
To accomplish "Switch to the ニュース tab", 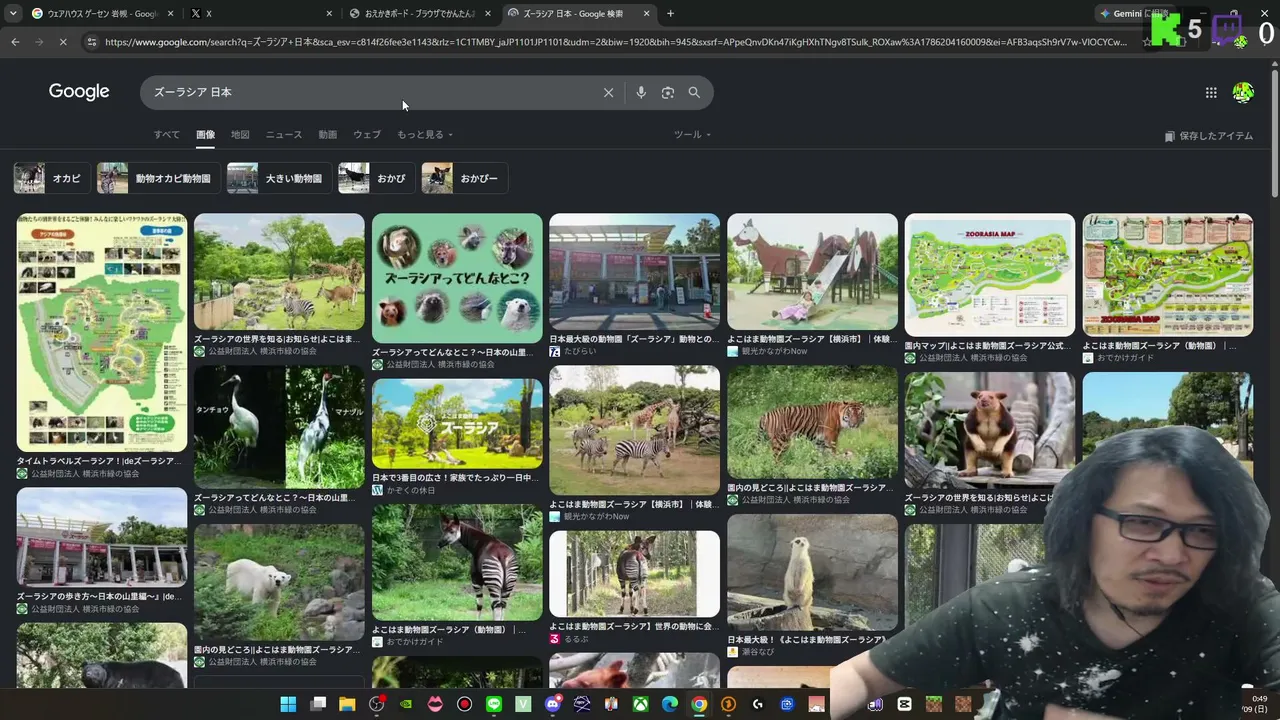I will coord(284,135).
